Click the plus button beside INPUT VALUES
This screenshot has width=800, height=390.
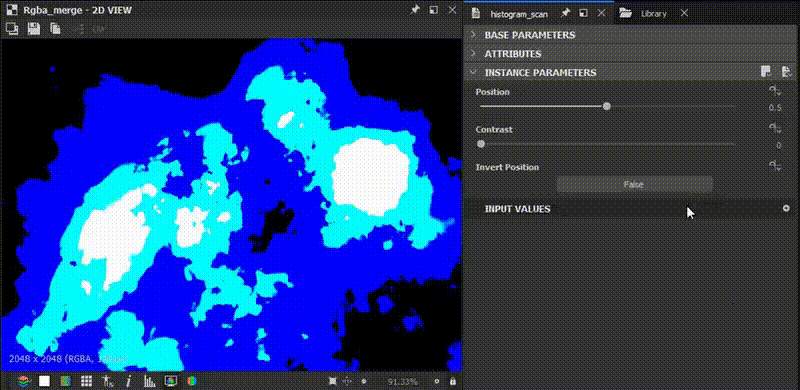coord(786,208)
